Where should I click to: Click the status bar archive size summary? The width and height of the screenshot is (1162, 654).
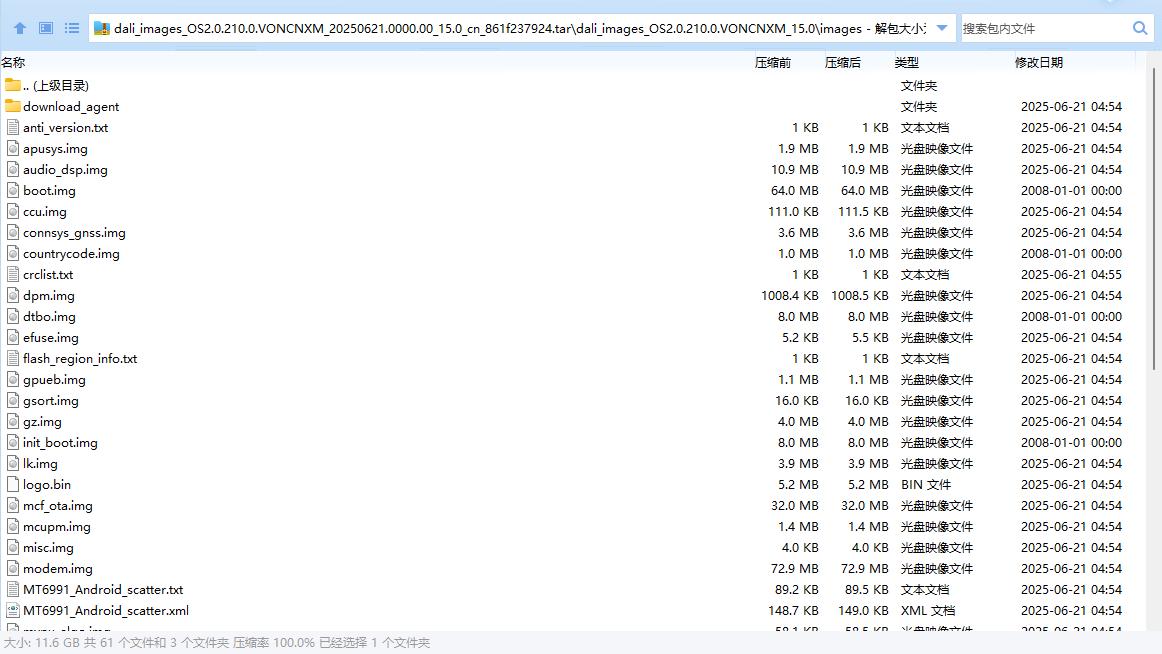216,642
